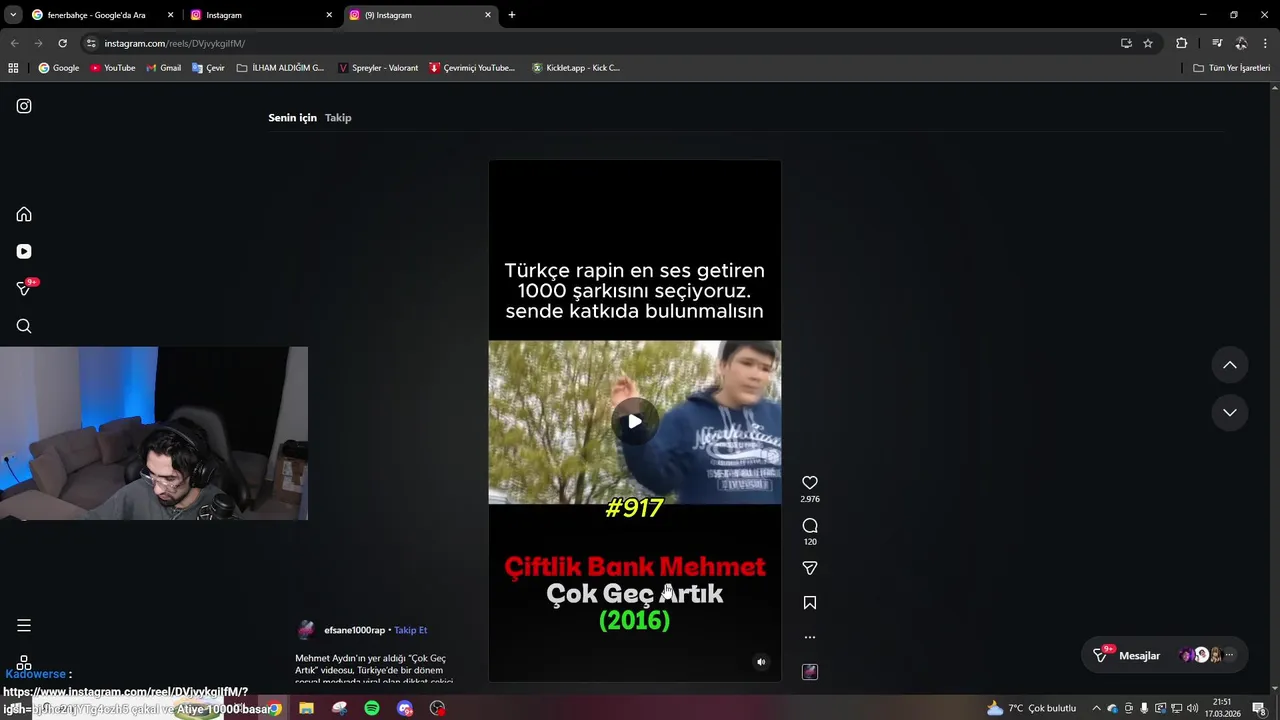Open Chrome profile avatar

(x=1241, y=43)
